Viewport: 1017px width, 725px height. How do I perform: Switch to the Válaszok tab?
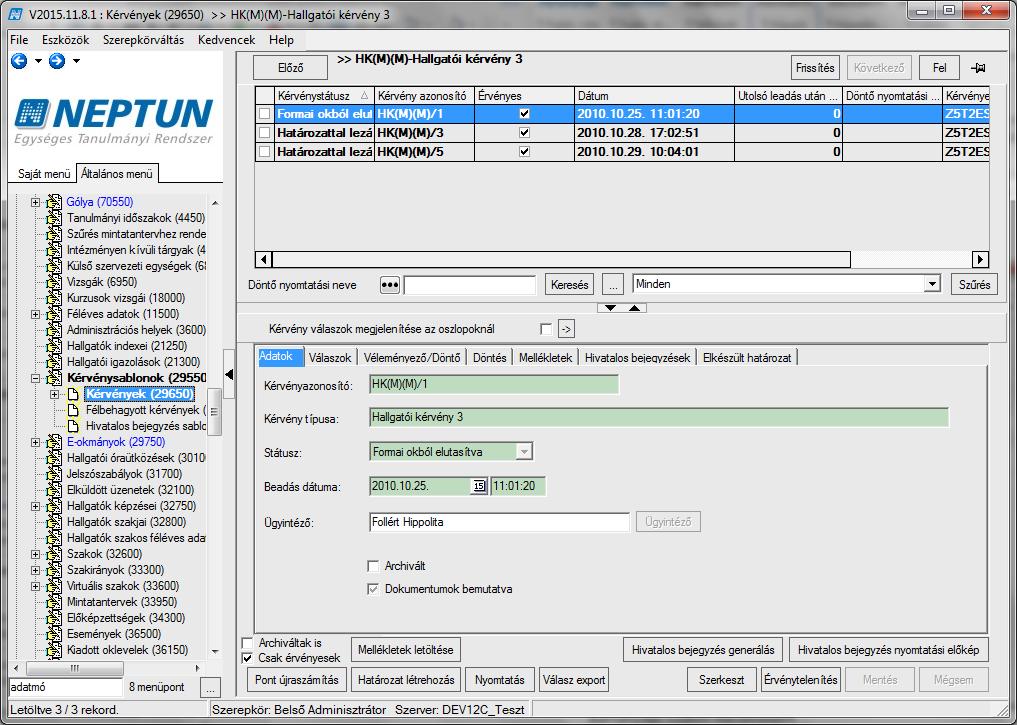(x=329, y=358)
